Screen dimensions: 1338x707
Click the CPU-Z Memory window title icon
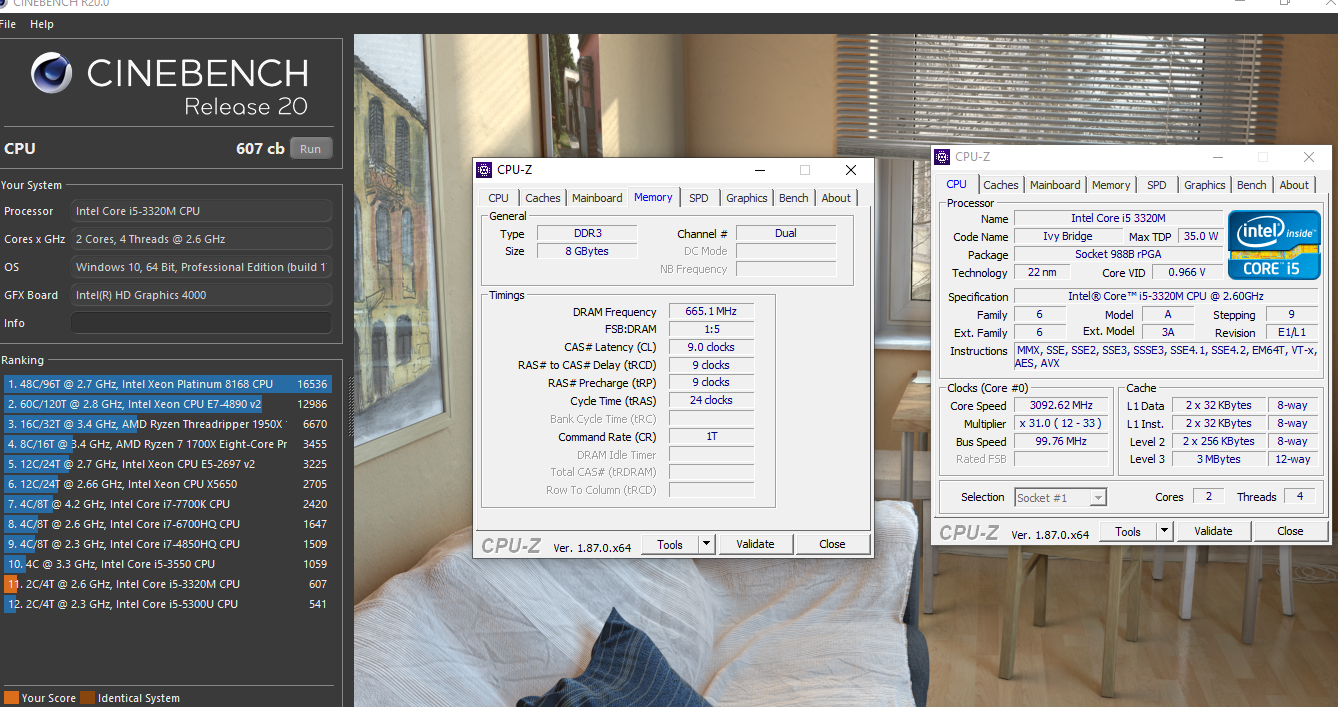coord(484,170)
